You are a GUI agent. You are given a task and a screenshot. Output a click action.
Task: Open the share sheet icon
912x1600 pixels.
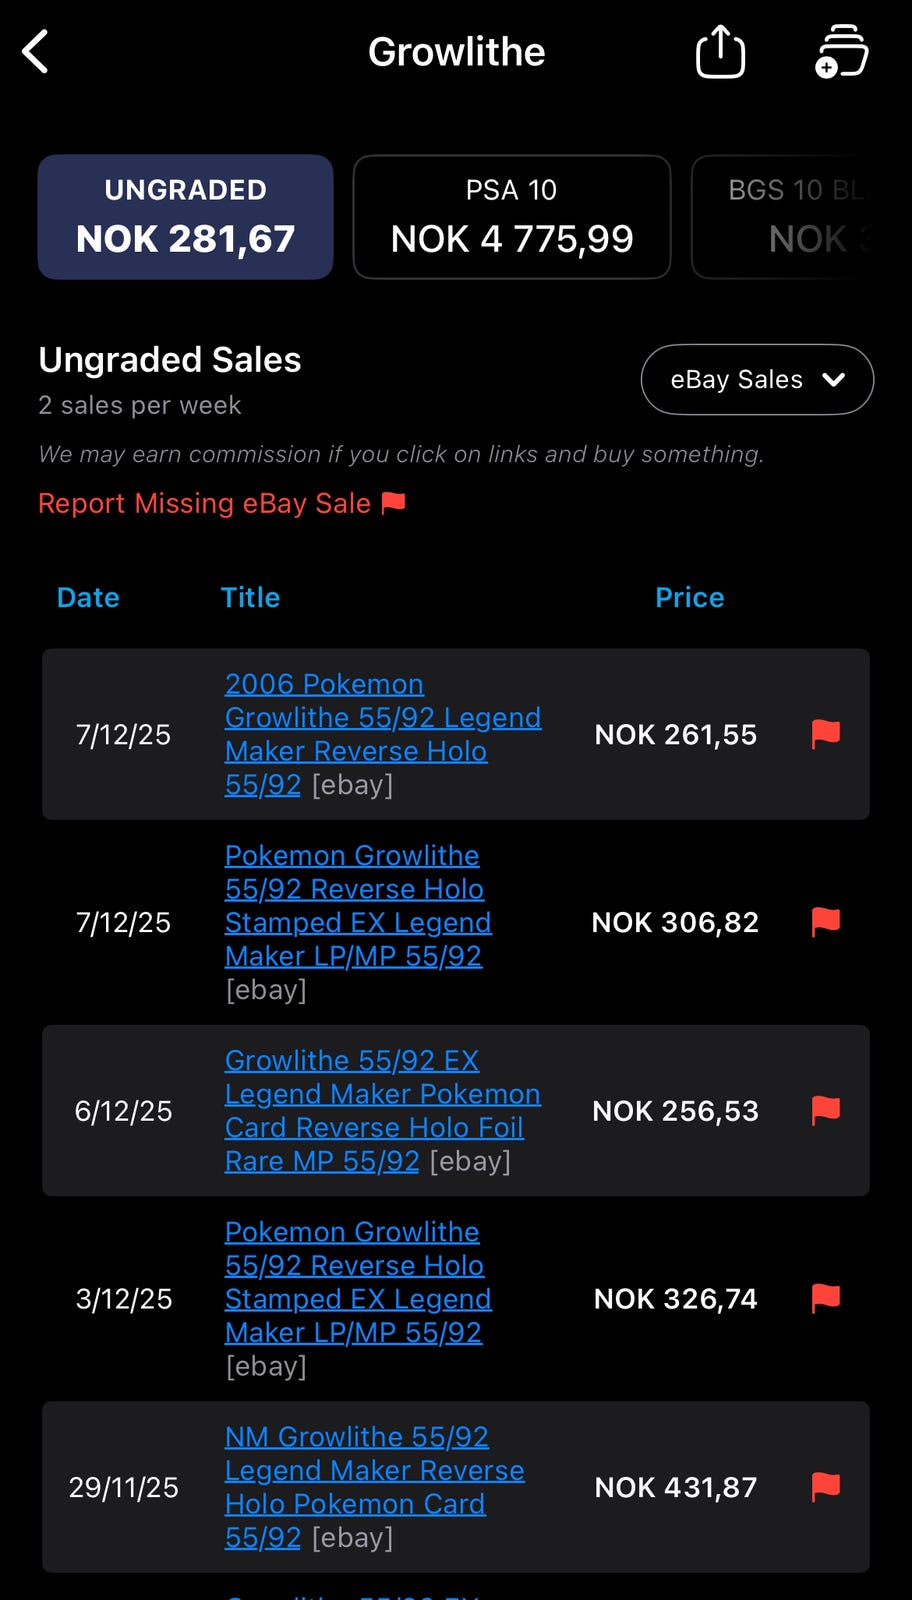(x=720, y=52)
